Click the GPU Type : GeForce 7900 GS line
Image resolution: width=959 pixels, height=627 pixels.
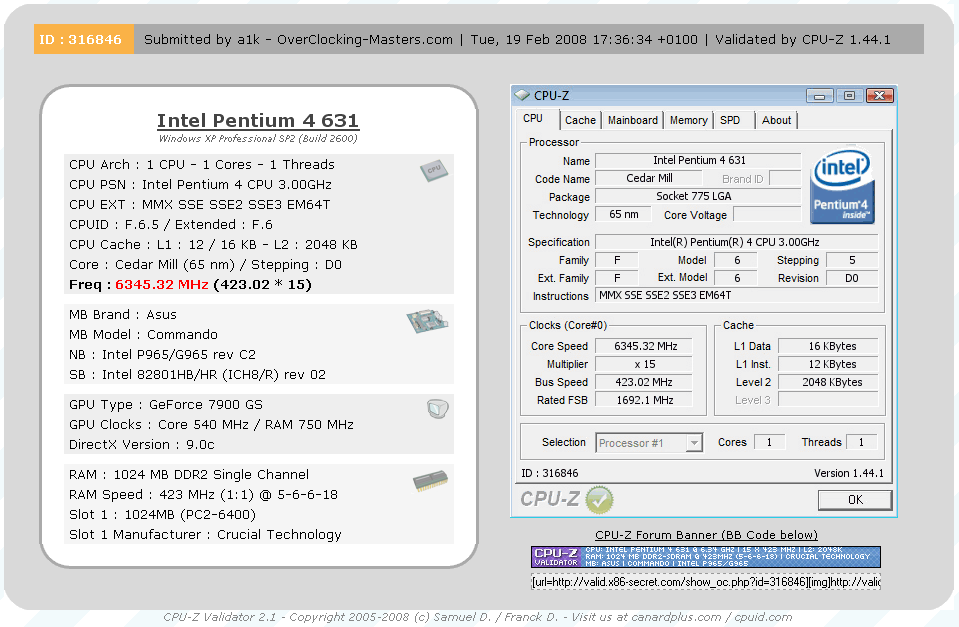click(166, 404)
